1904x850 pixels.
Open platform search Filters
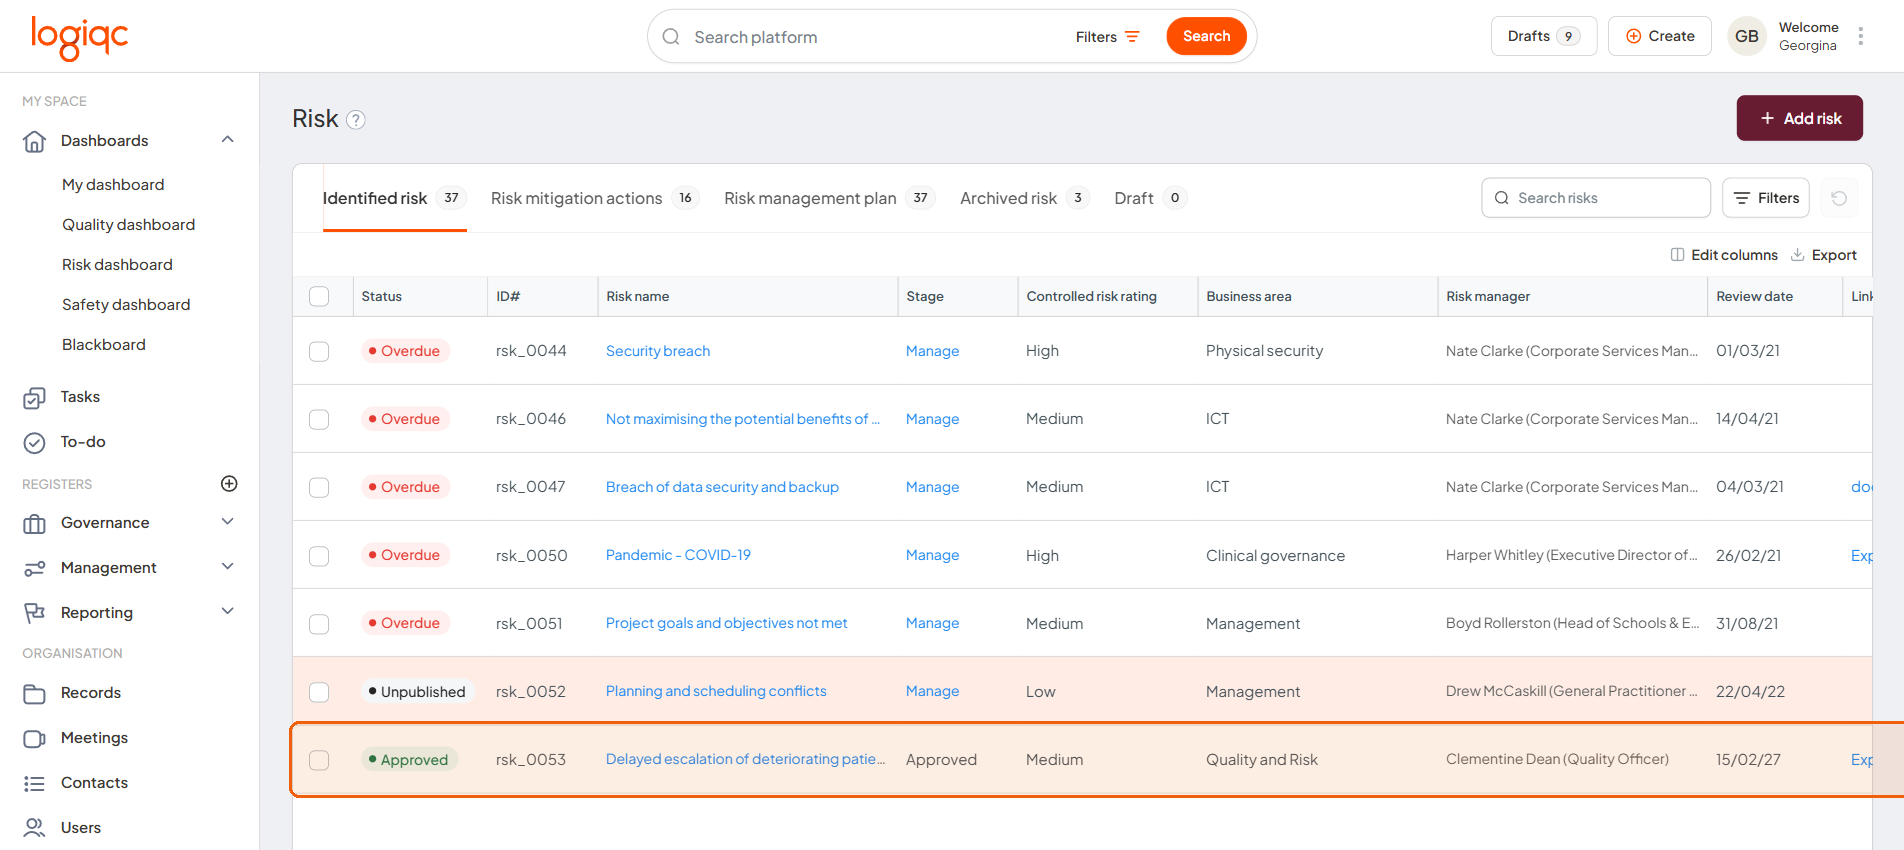pos(1108,37)
